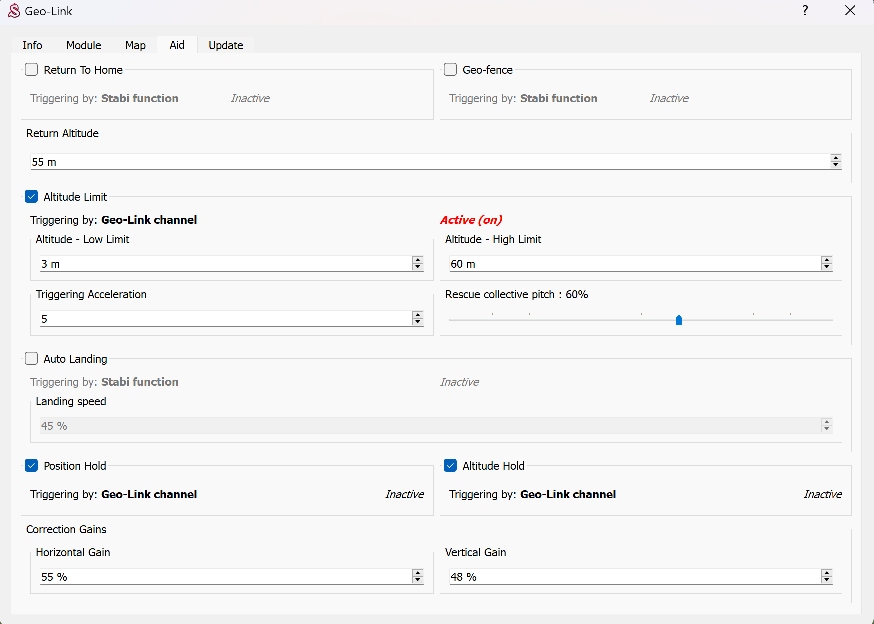Open the Module tab

(x=84, y=45)
